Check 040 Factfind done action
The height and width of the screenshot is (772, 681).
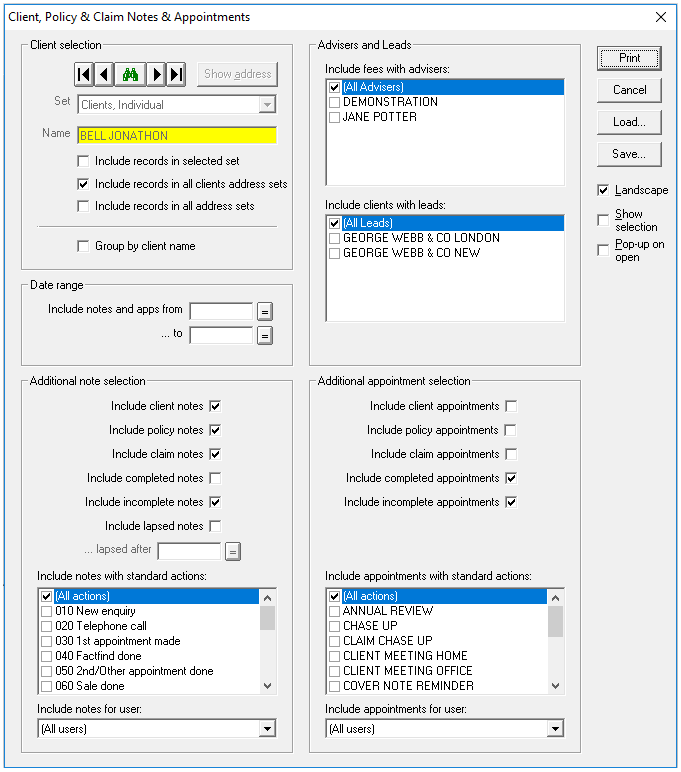(46, 656)
